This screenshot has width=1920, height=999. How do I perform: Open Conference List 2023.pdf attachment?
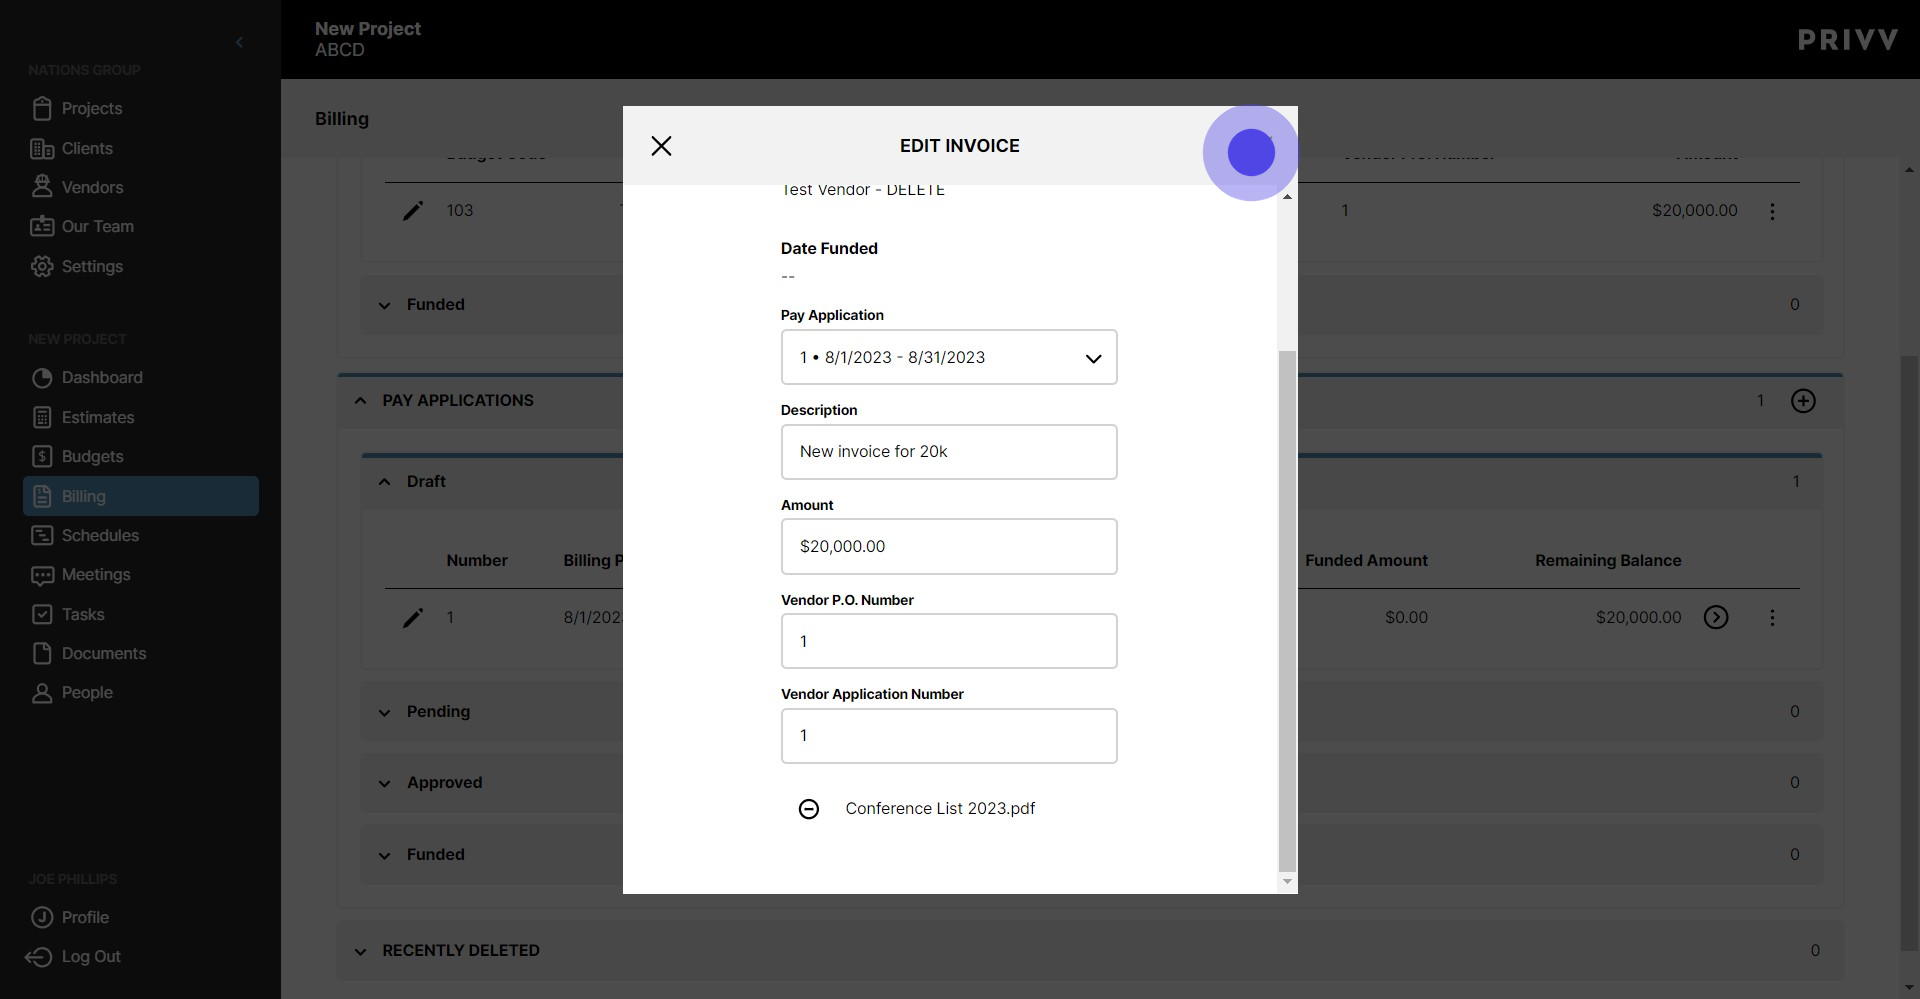[x=940, y=809]
